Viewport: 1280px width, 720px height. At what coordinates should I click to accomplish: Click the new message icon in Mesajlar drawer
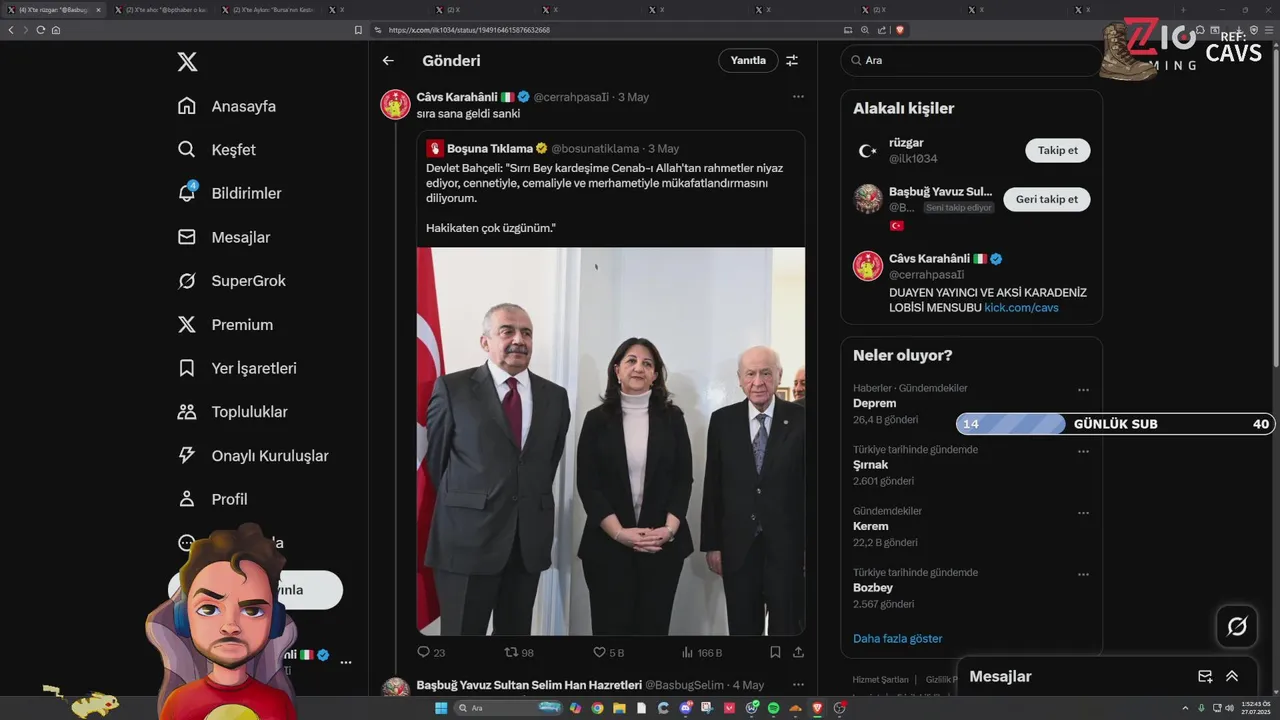[1205, 677]
